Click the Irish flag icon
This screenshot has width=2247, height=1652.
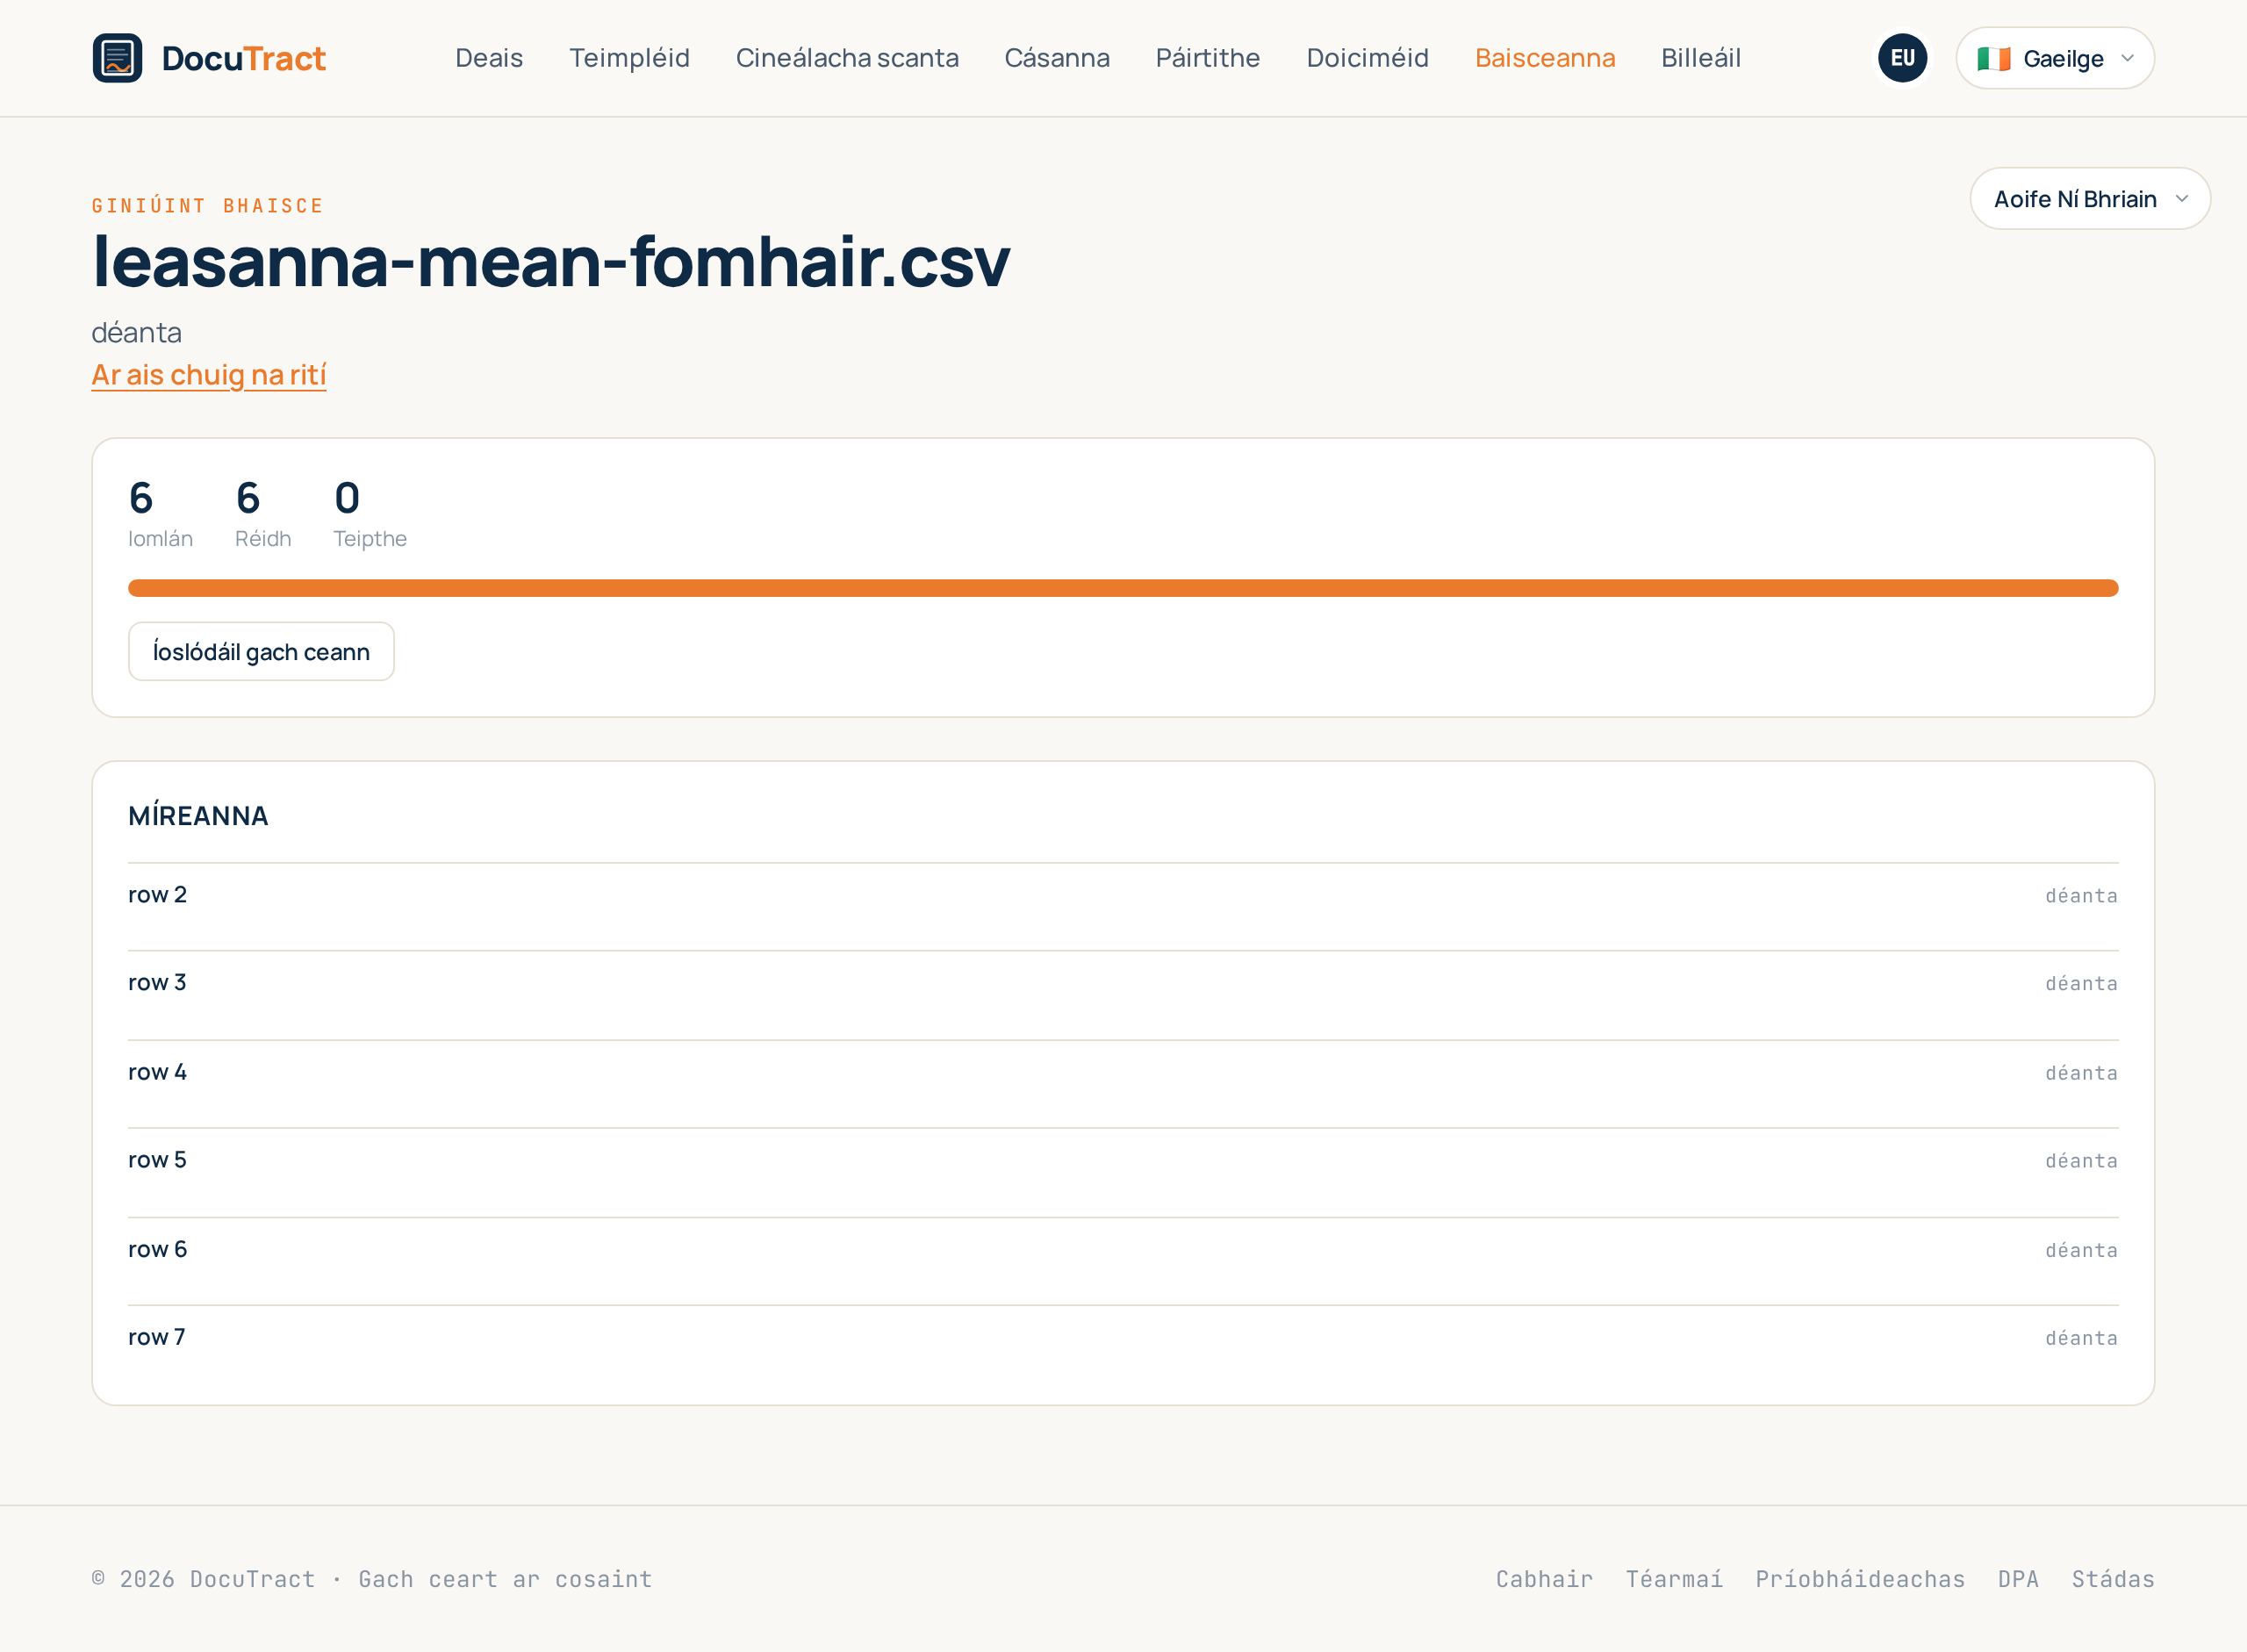click(1993, 59)
